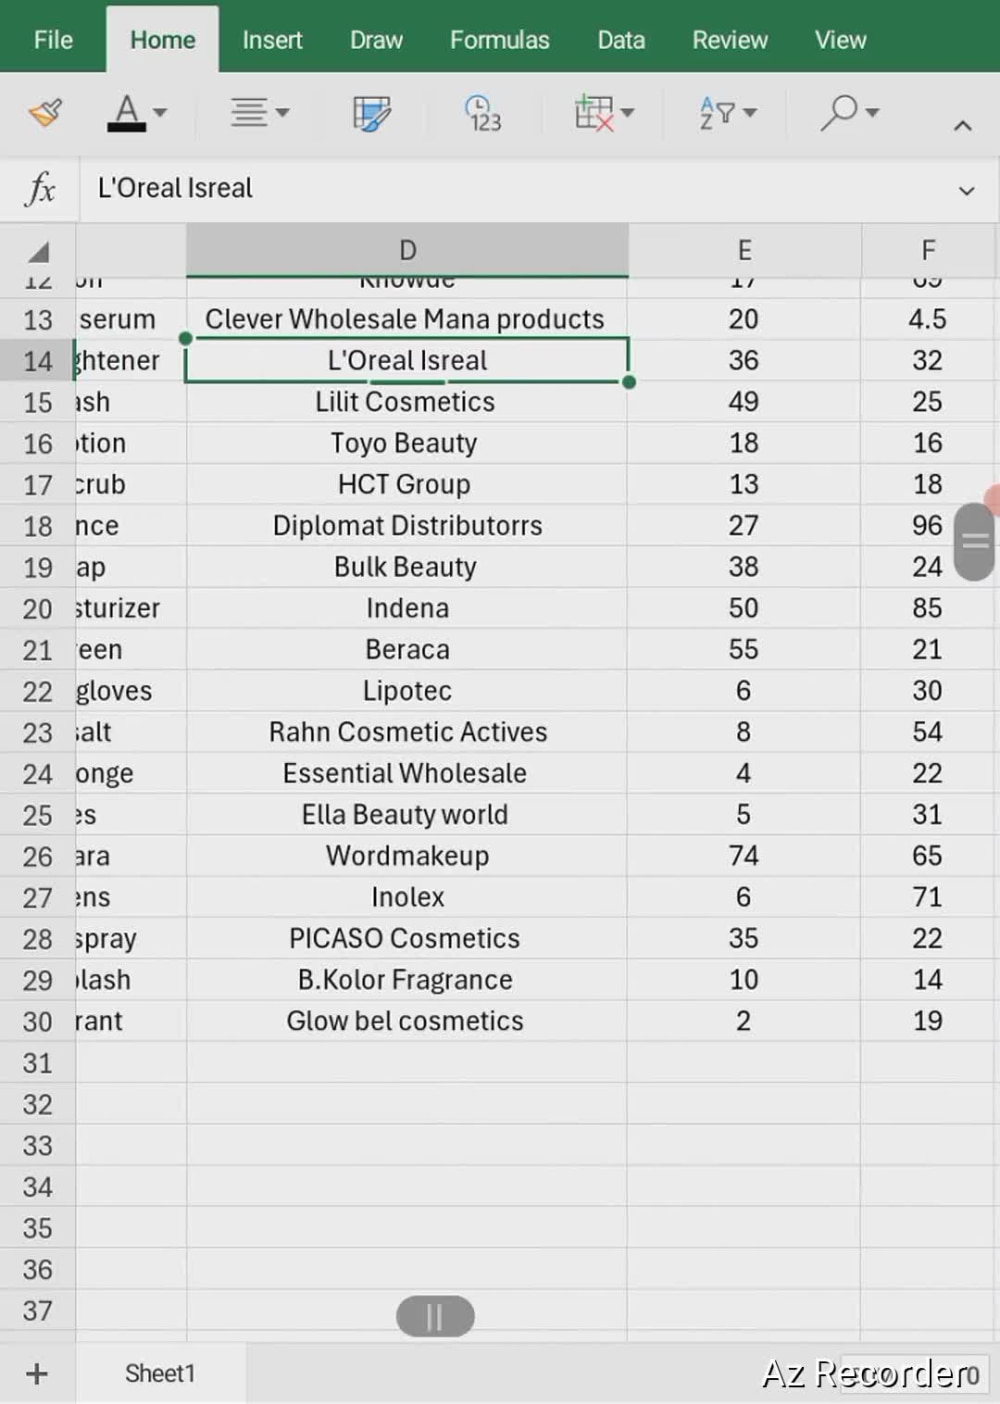The height and width of the screenshot is (1404, 1000).
Task: Expand the alignment dropdown arrow
Action: 283,113
